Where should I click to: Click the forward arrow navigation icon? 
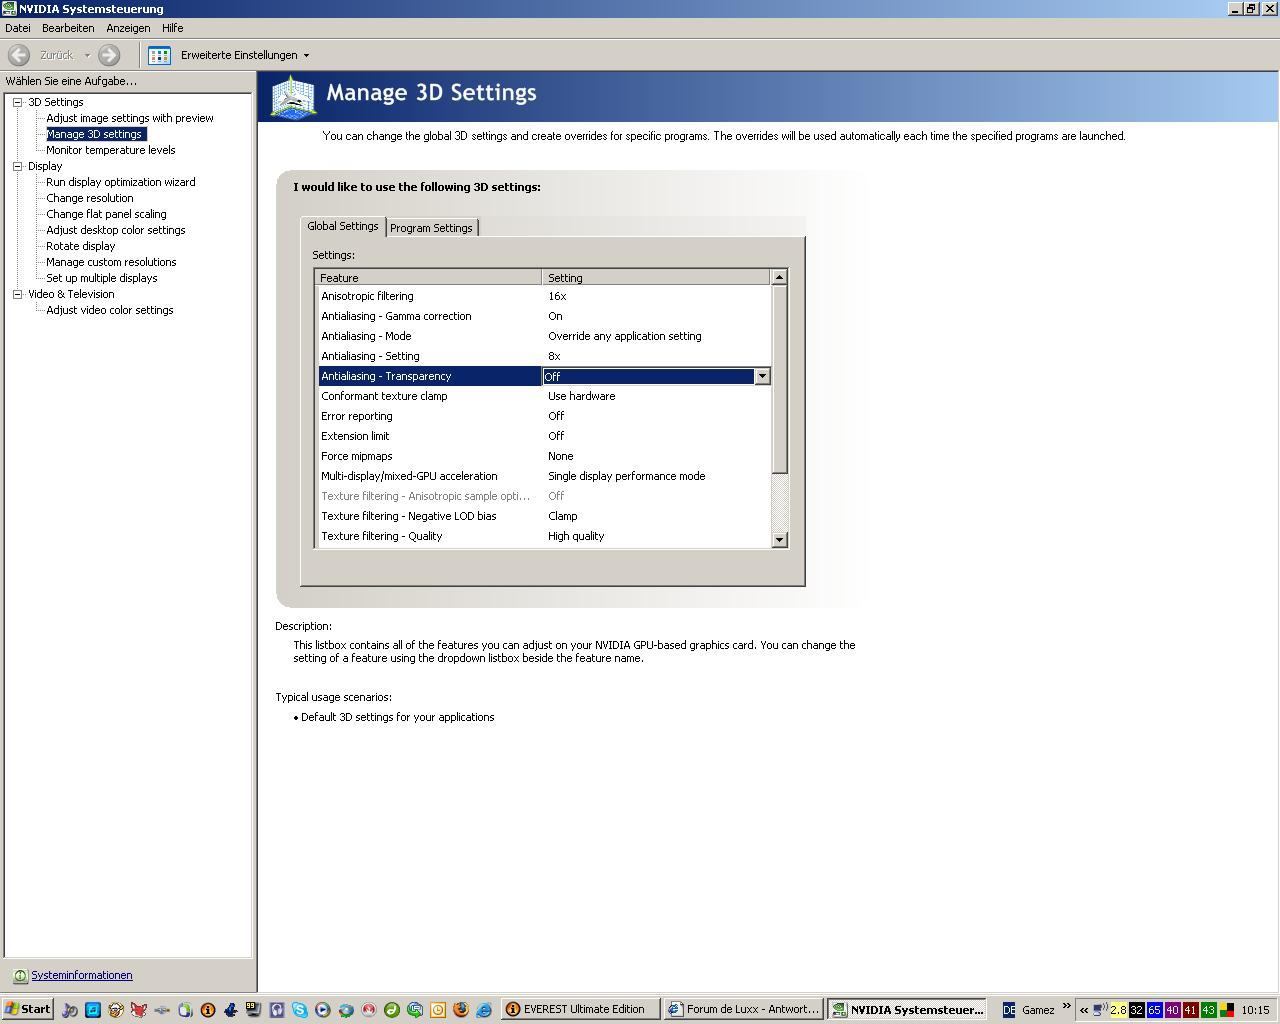[x=109, y=55]
